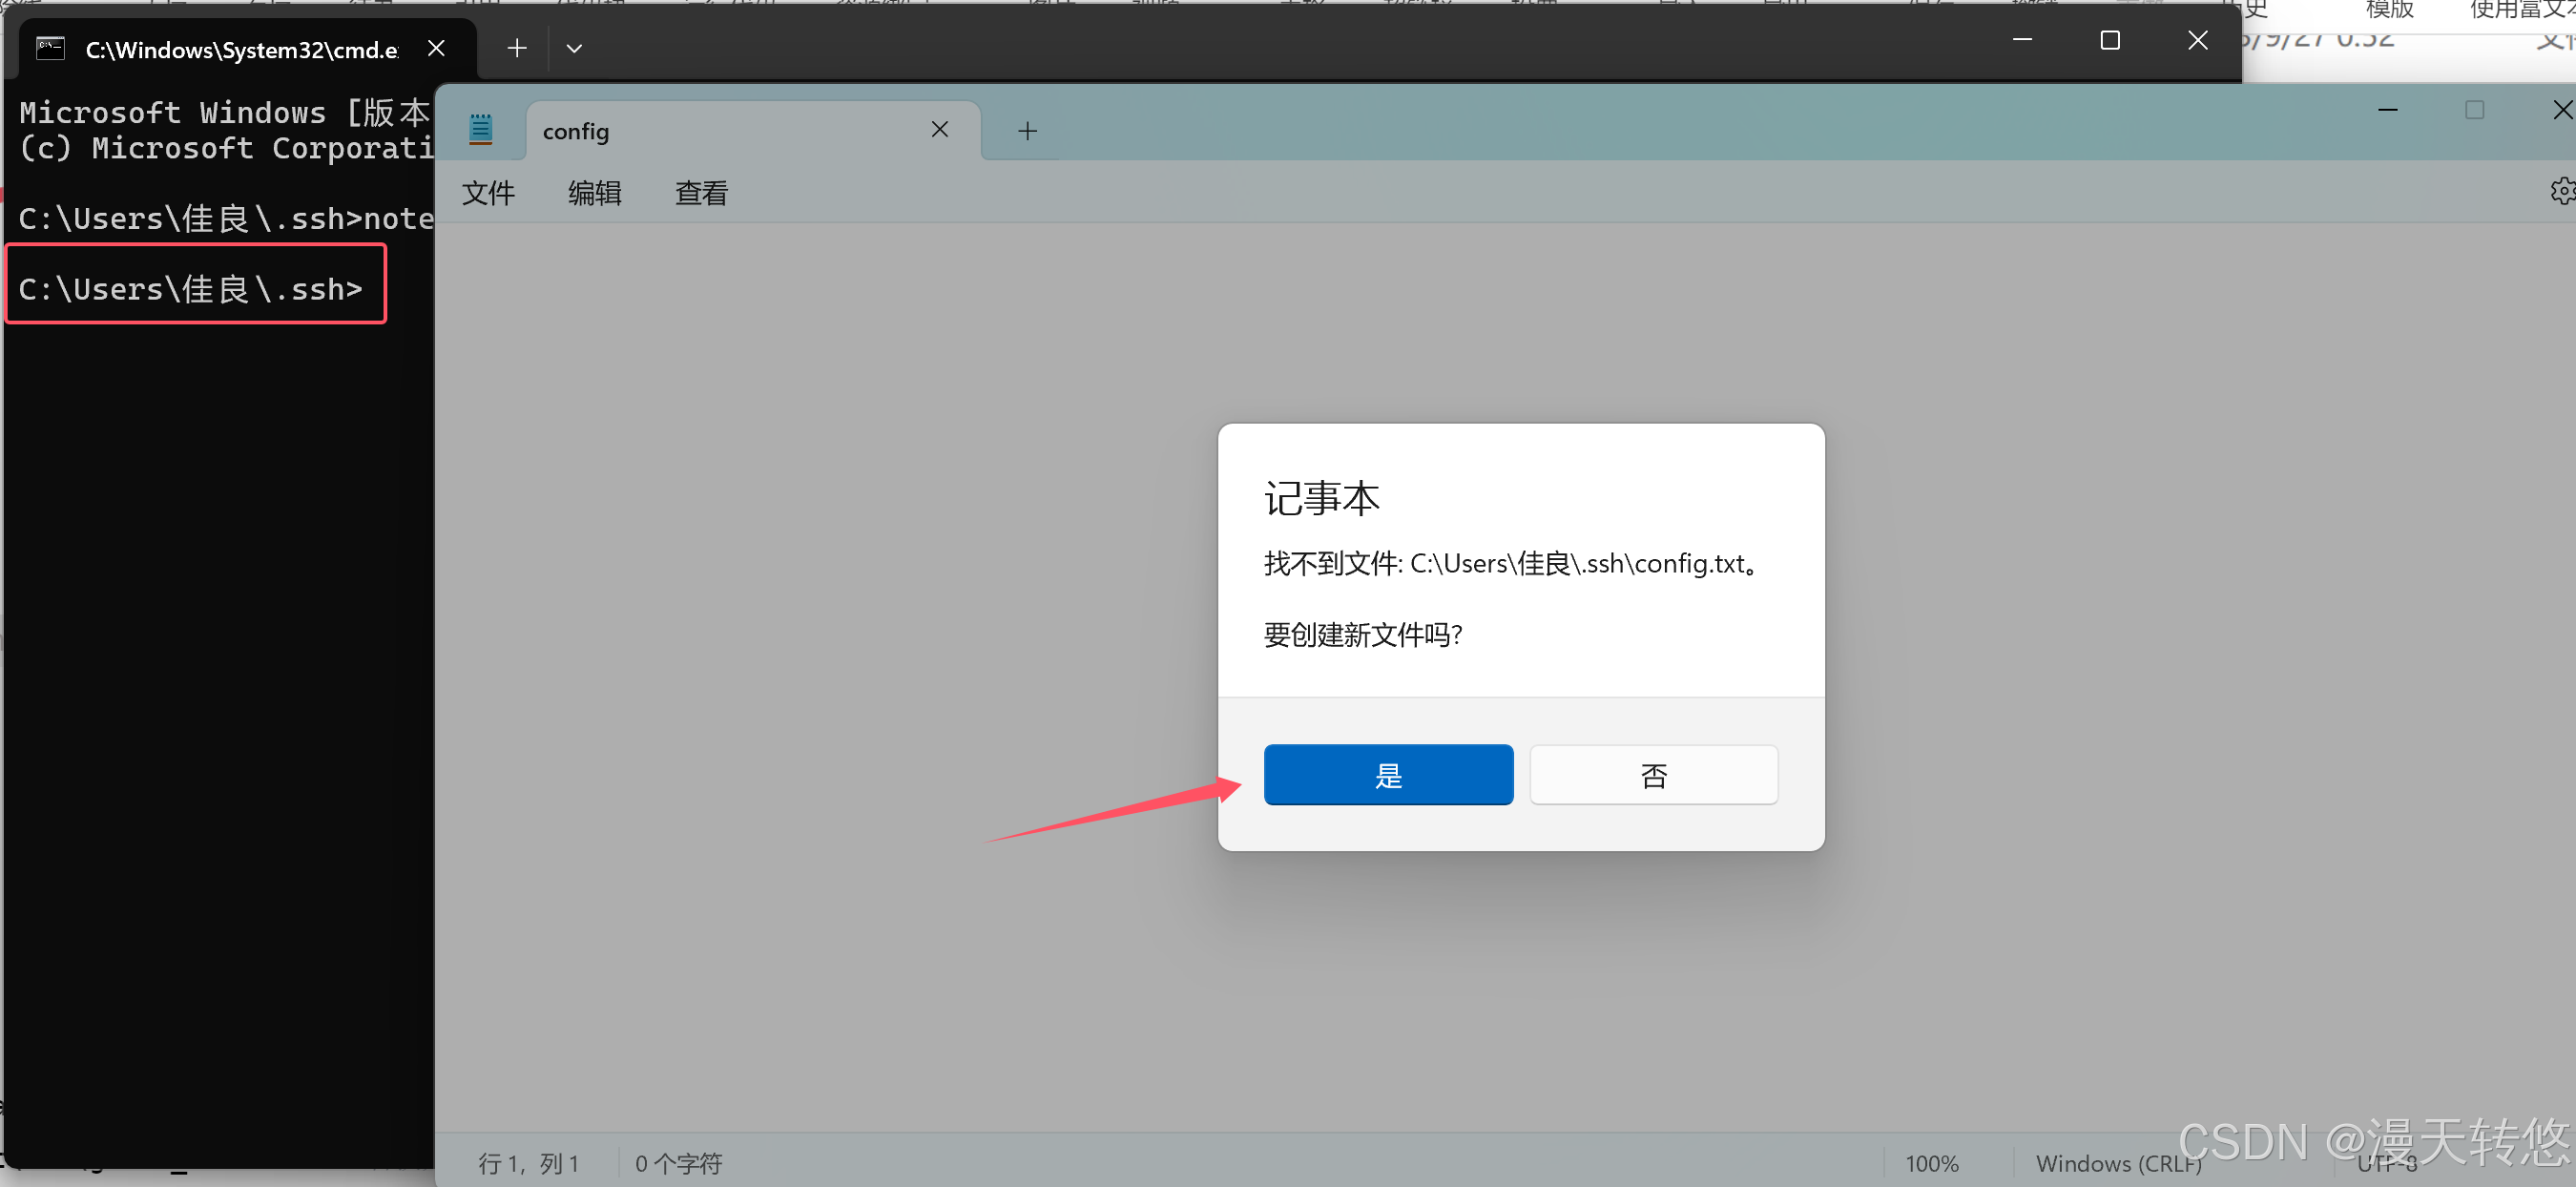This screenshot has height=1187, width=2576.
Task: Close the cmd.exe terminal tab
Action: coord(436,48)
